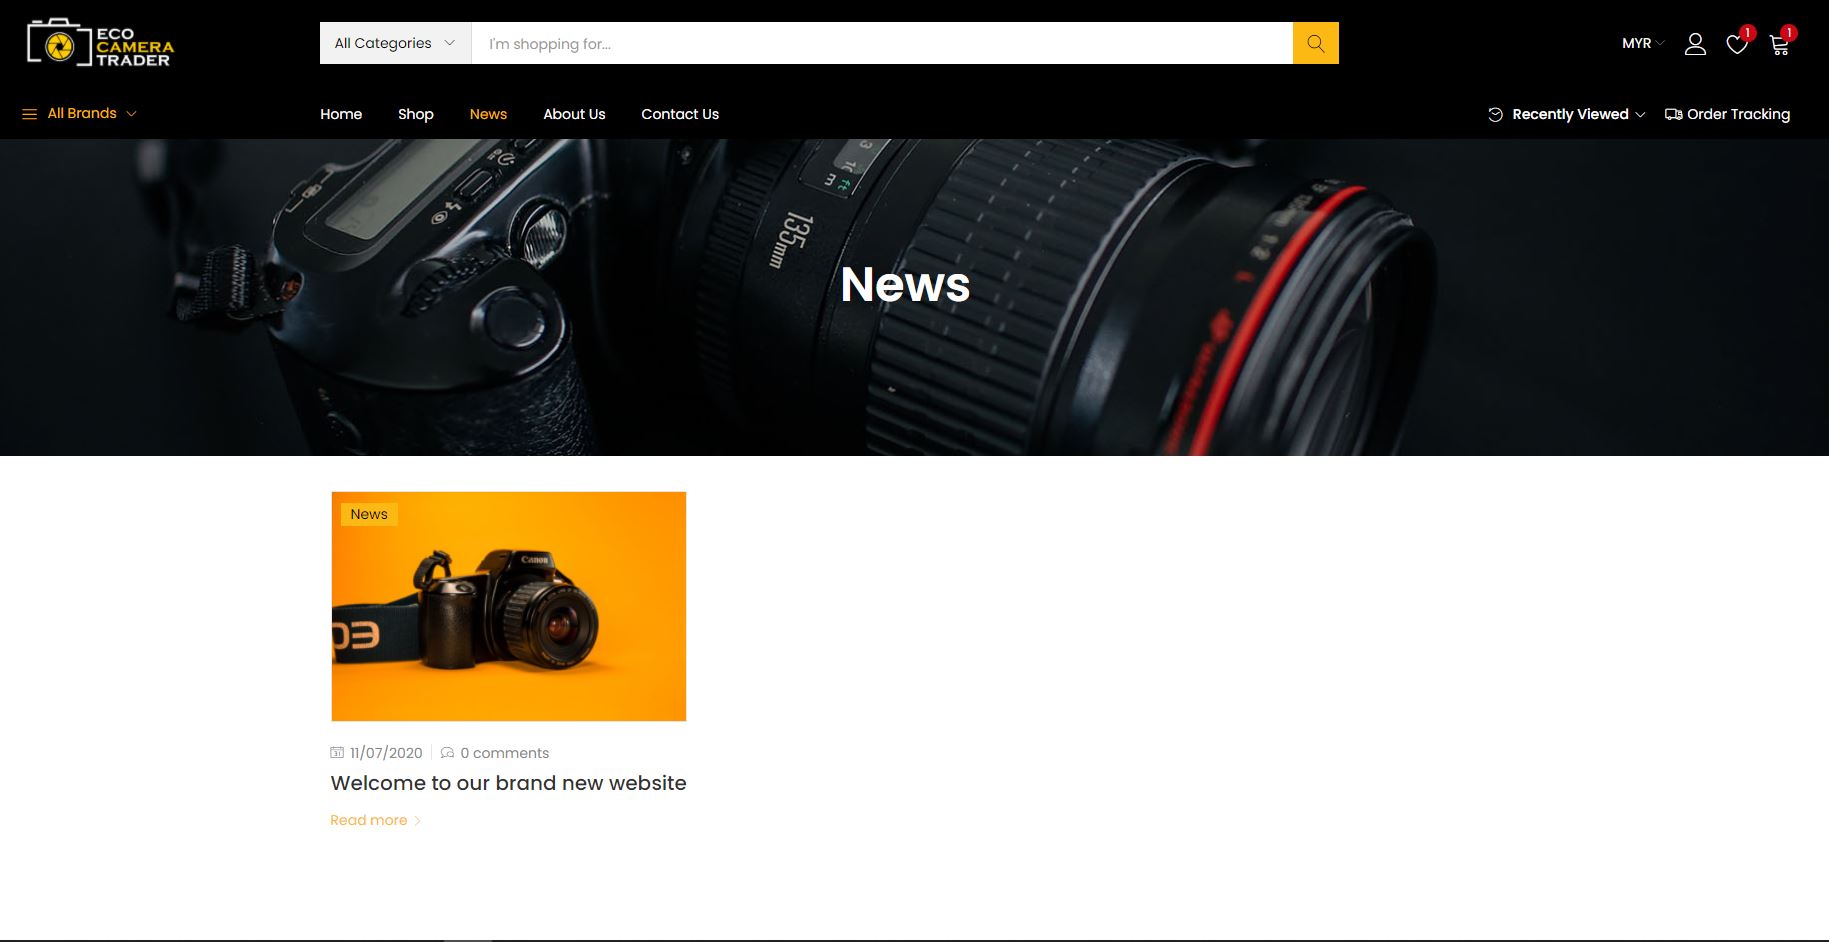1829x942 pixels.
Task: Click the search field 'I'm shopping for...'
Action: pyautogui.click(x=880, y=43)
